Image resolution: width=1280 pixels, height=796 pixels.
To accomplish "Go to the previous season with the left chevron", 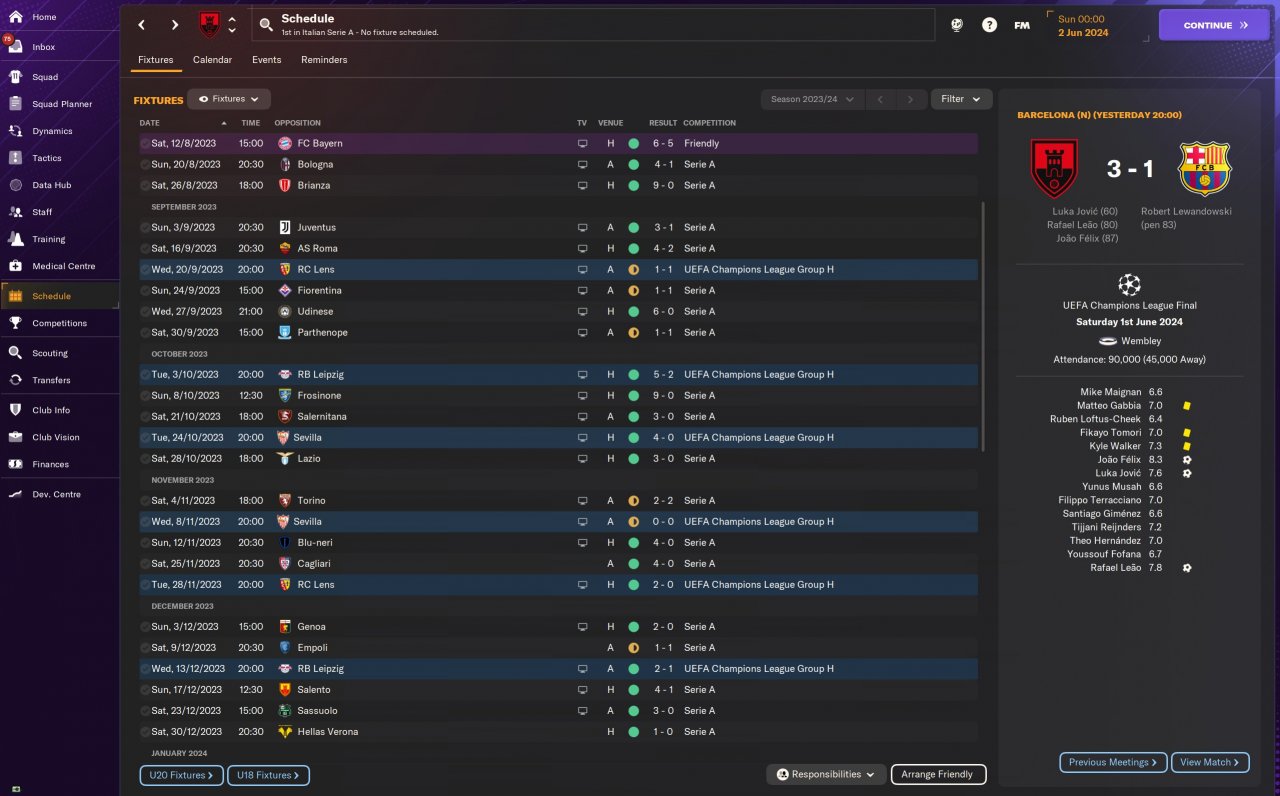I will (880, 99).
